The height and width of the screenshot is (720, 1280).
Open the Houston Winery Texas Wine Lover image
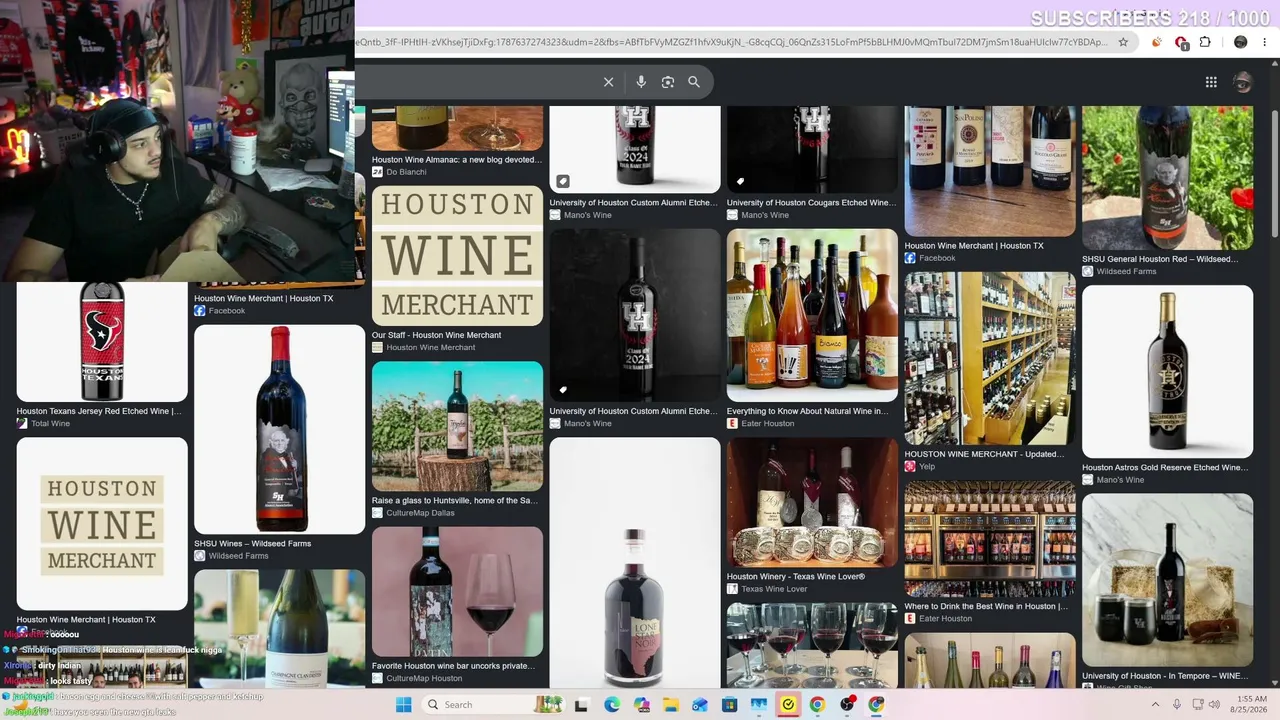pos(812,502)
